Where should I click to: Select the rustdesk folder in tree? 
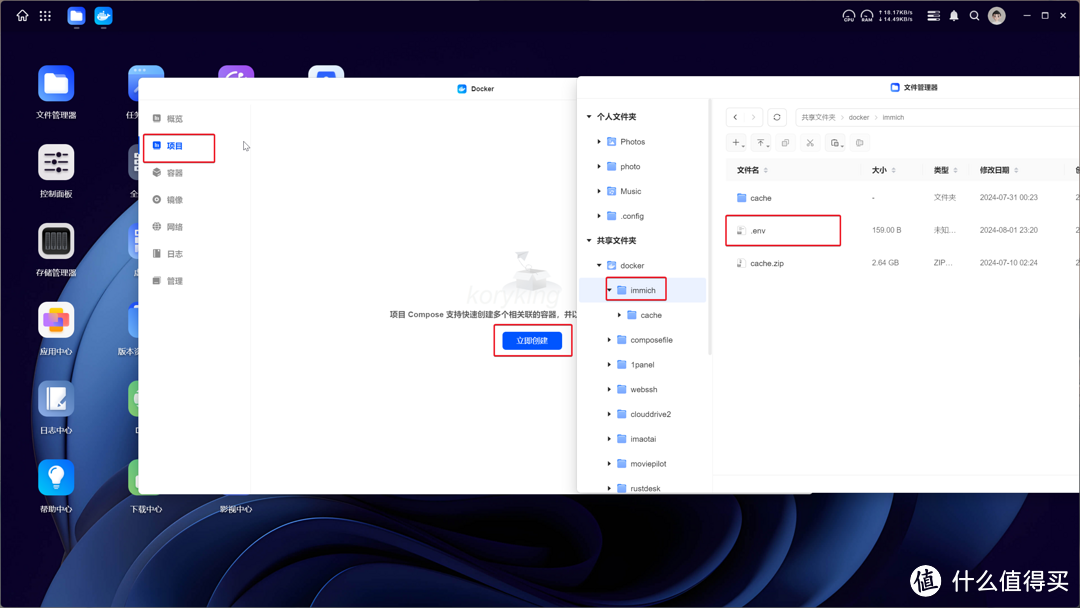click(643, 488)
